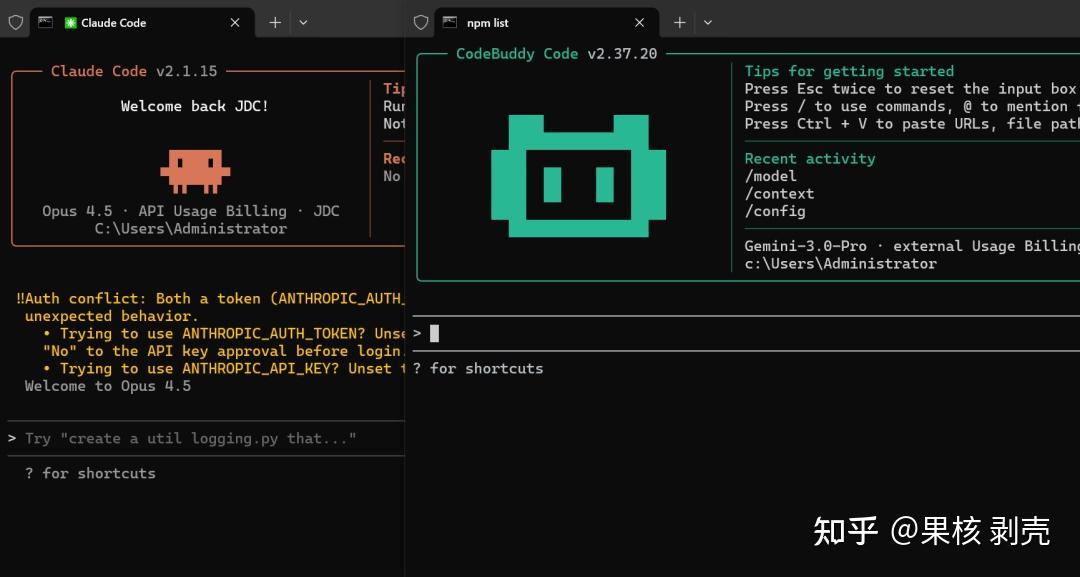Click the 'Auth conflict' warning line
1080x577 pixels.
(210, 298)
